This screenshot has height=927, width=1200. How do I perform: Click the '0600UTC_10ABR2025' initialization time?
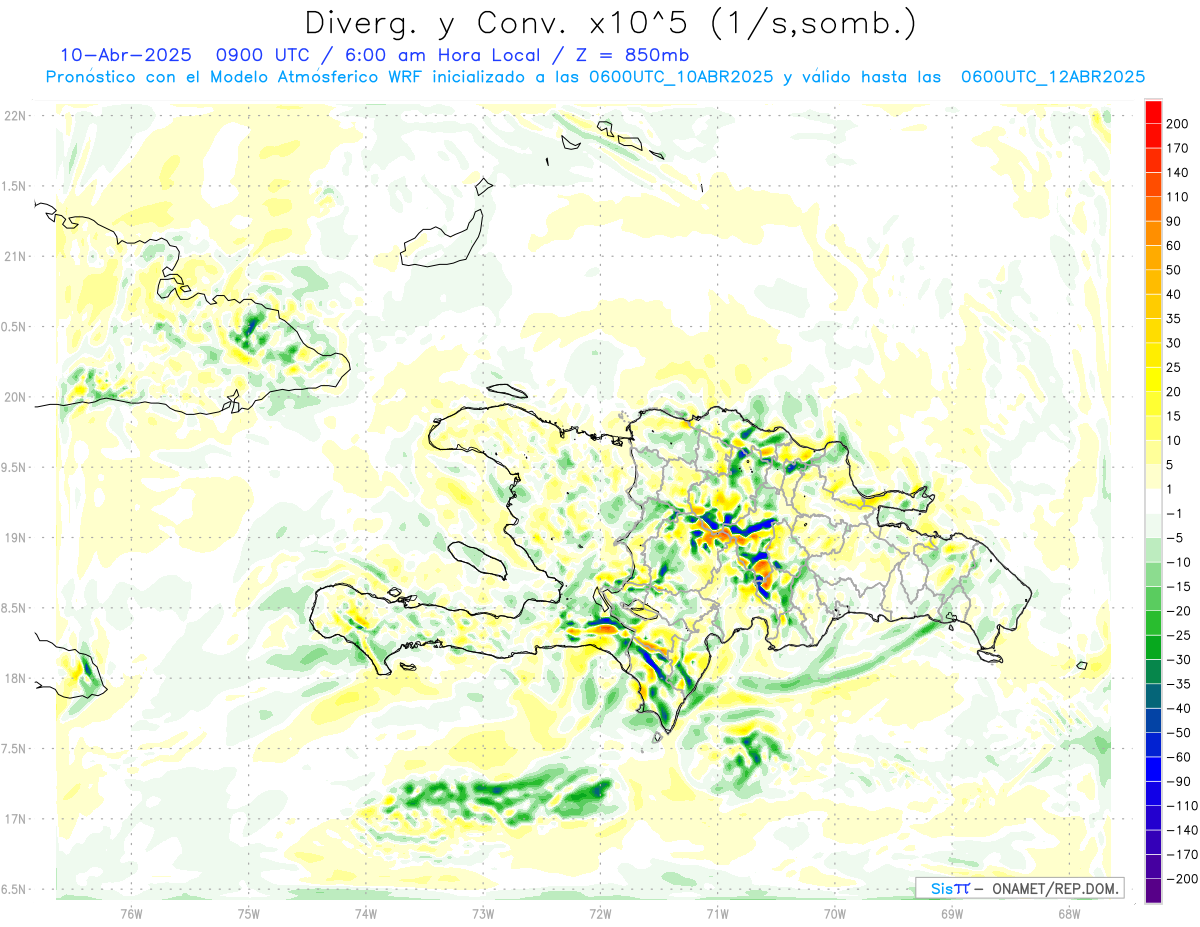pyautogui.click(x=681, y=77)
